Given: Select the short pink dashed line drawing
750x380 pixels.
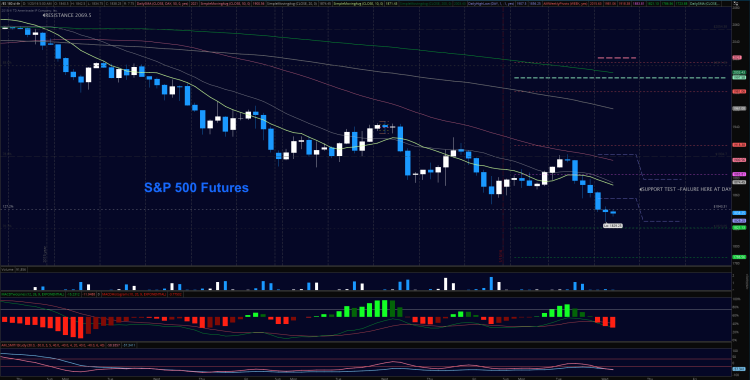Looking at the screenshot, I should pos(617,58).
